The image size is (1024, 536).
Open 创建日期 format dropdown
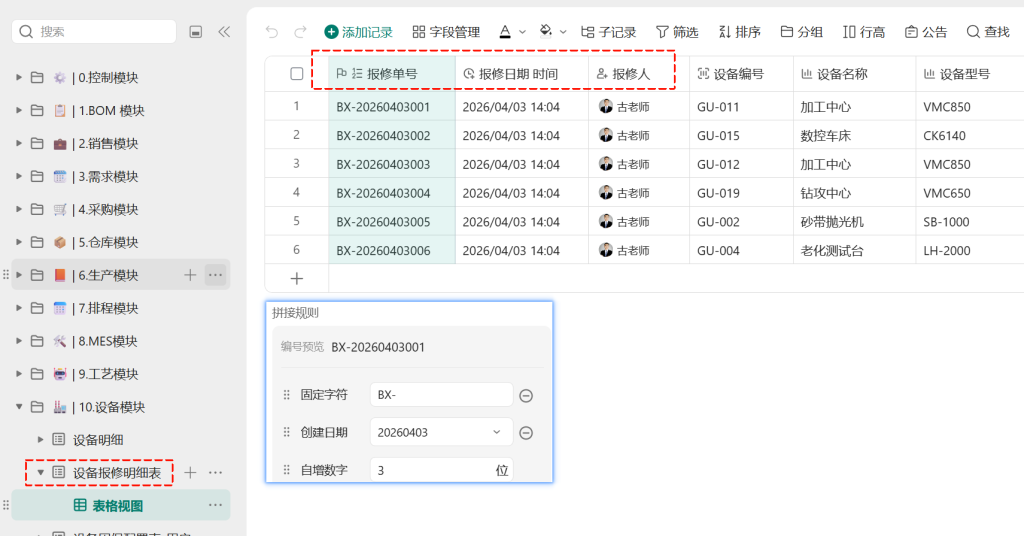pyautogui.click(x=441, y=432)
